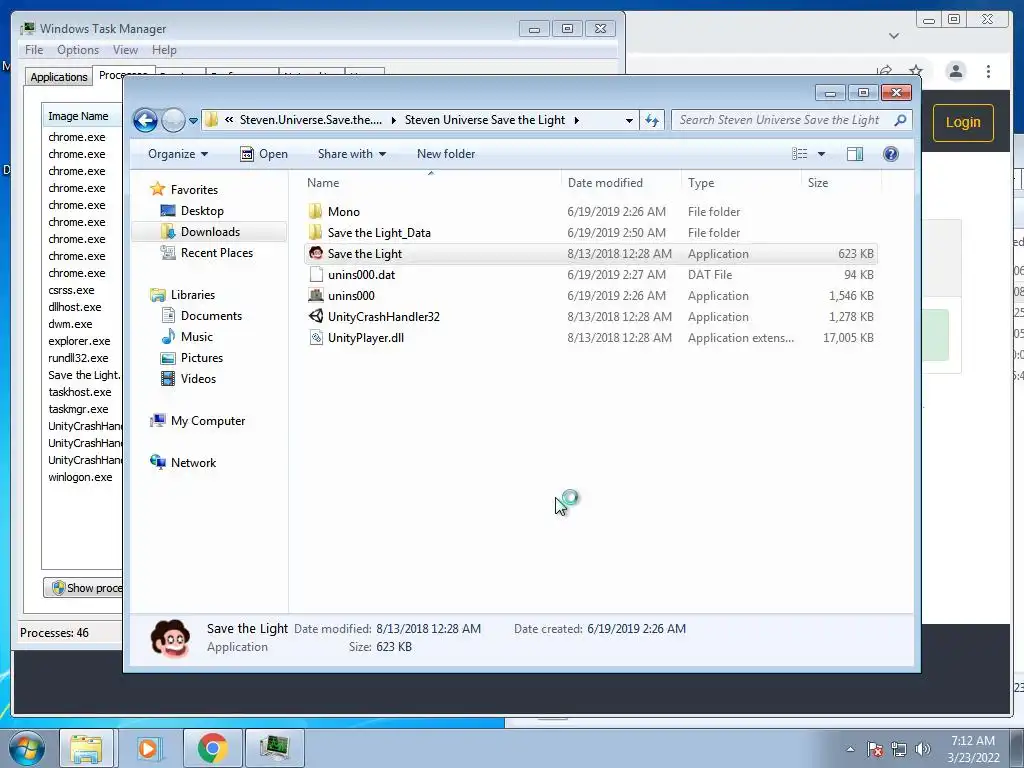Select the Save the Light application icon

click(x=316, y=253)
